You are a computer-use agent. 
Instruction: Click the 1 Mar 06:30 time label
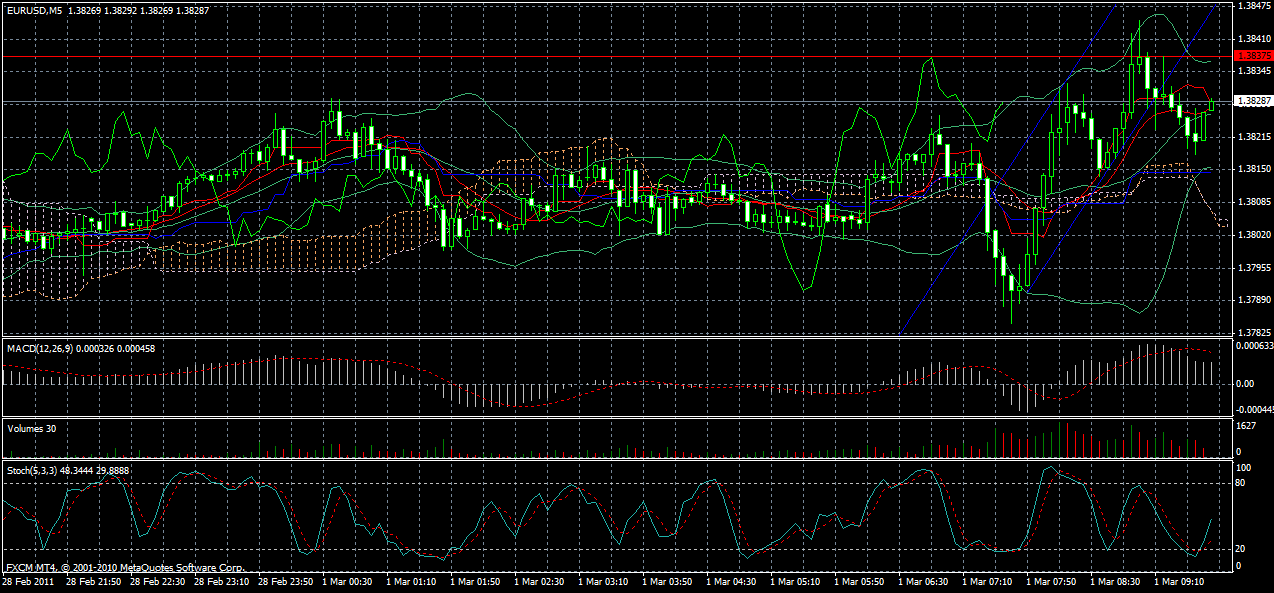925,581
